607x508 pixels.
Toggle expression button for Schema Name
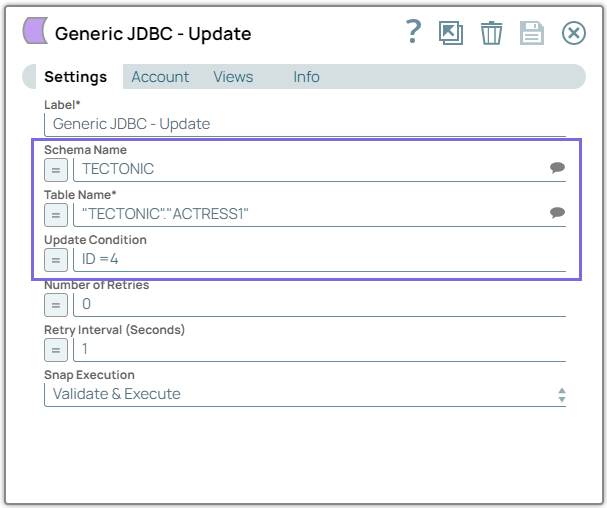coord(56,169)
